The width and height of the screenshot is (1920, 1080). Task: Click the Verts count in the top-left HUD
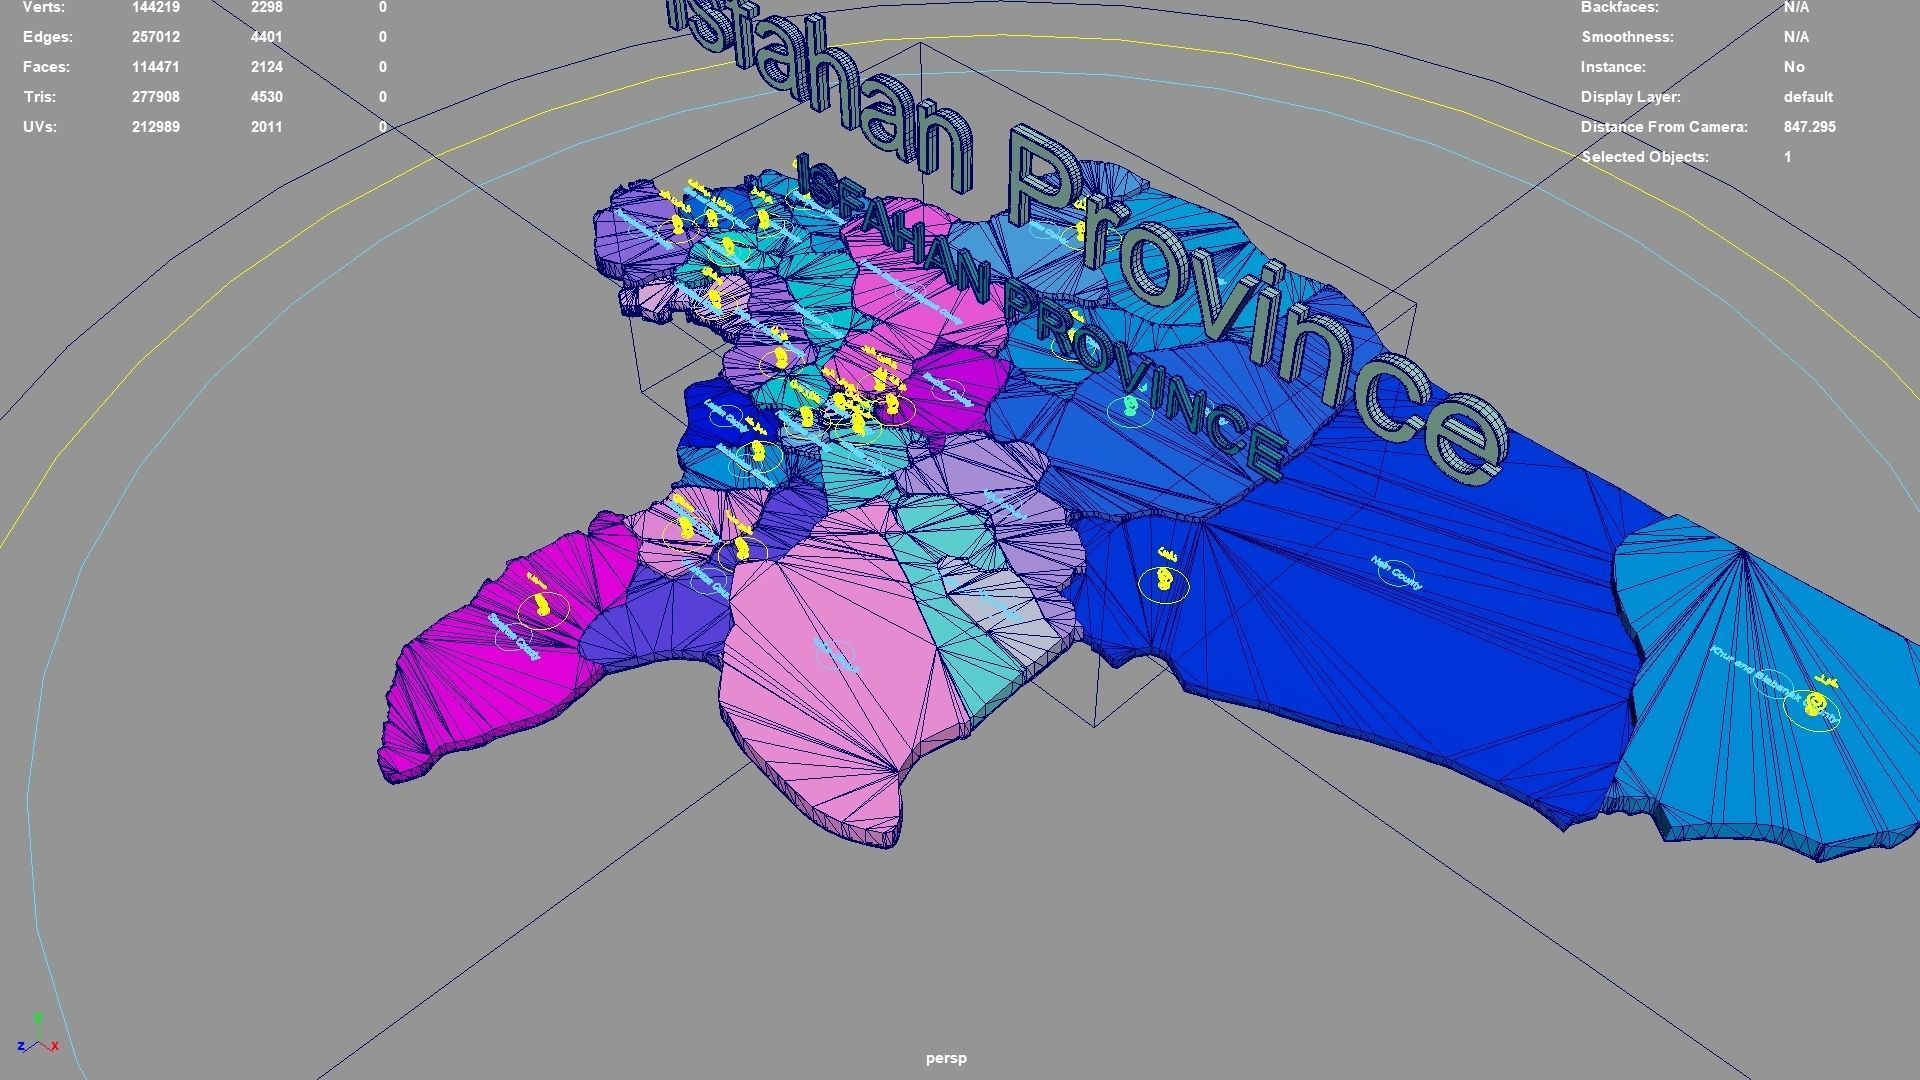156,7
